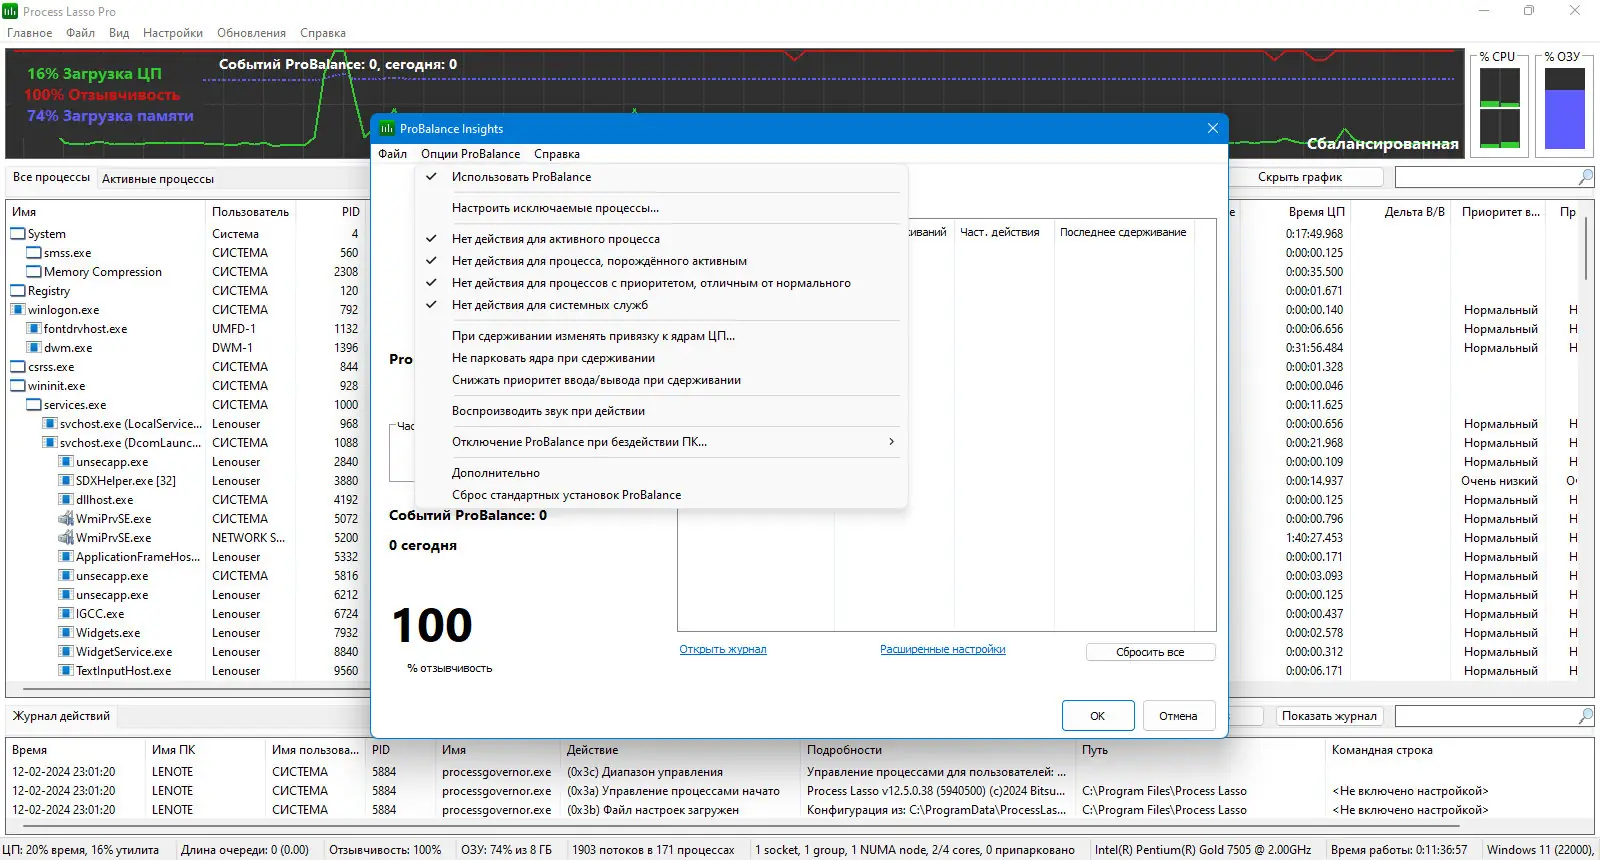Switch to 'Все процессы' tab

click(51, 177)
